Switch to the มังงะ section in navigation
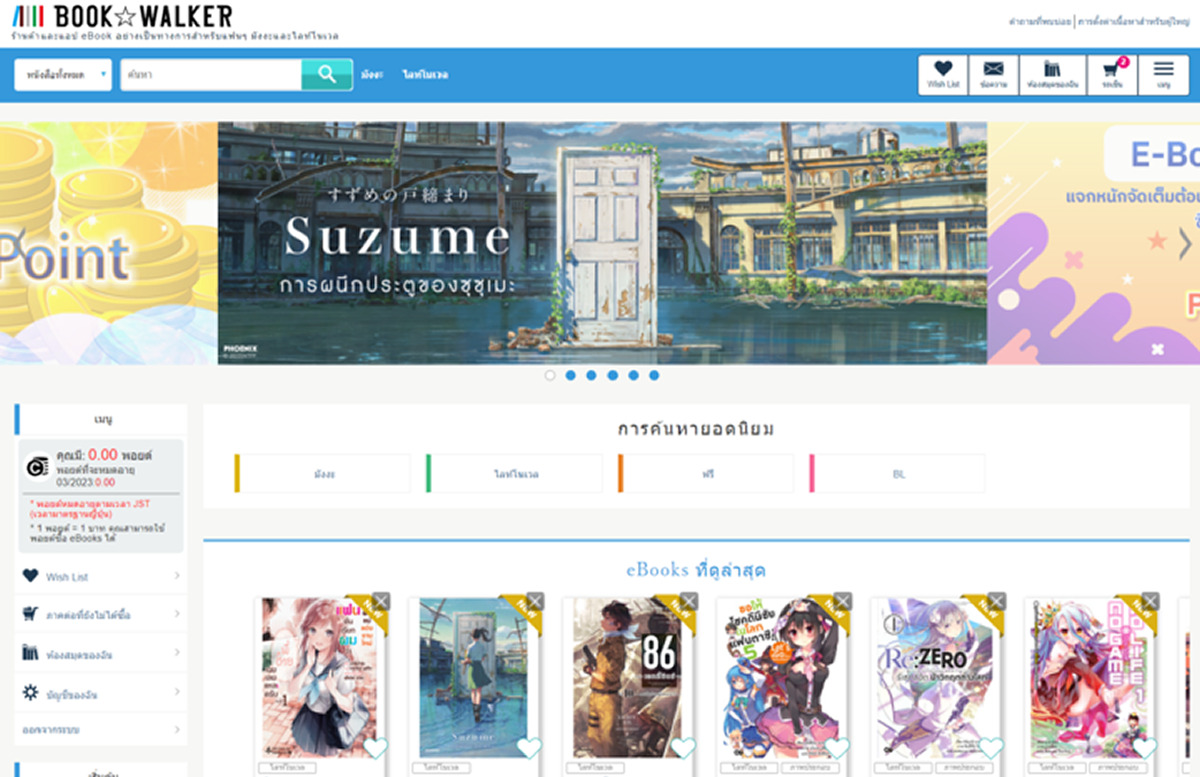1200x777 pixels. pyautogui.click(x=374, y=74)
